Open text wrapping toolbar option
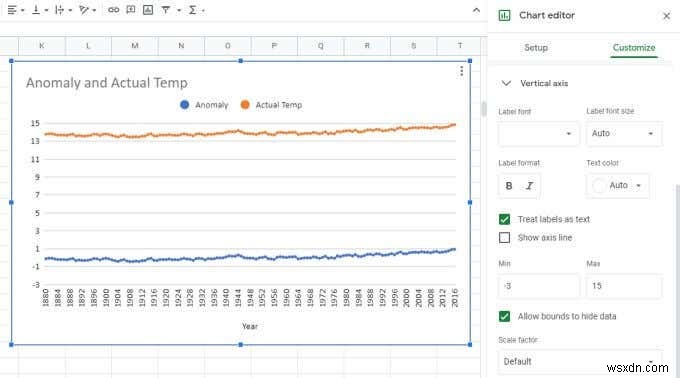 59,10
